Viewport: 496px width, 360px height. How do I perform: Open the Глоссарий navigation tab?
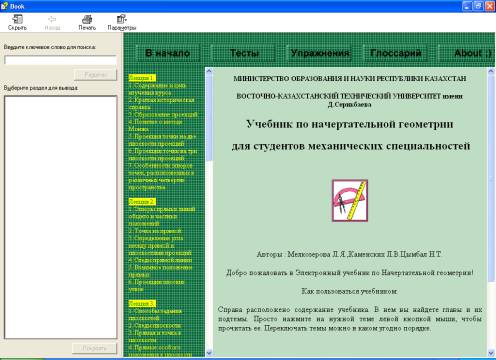coord(396,53)
